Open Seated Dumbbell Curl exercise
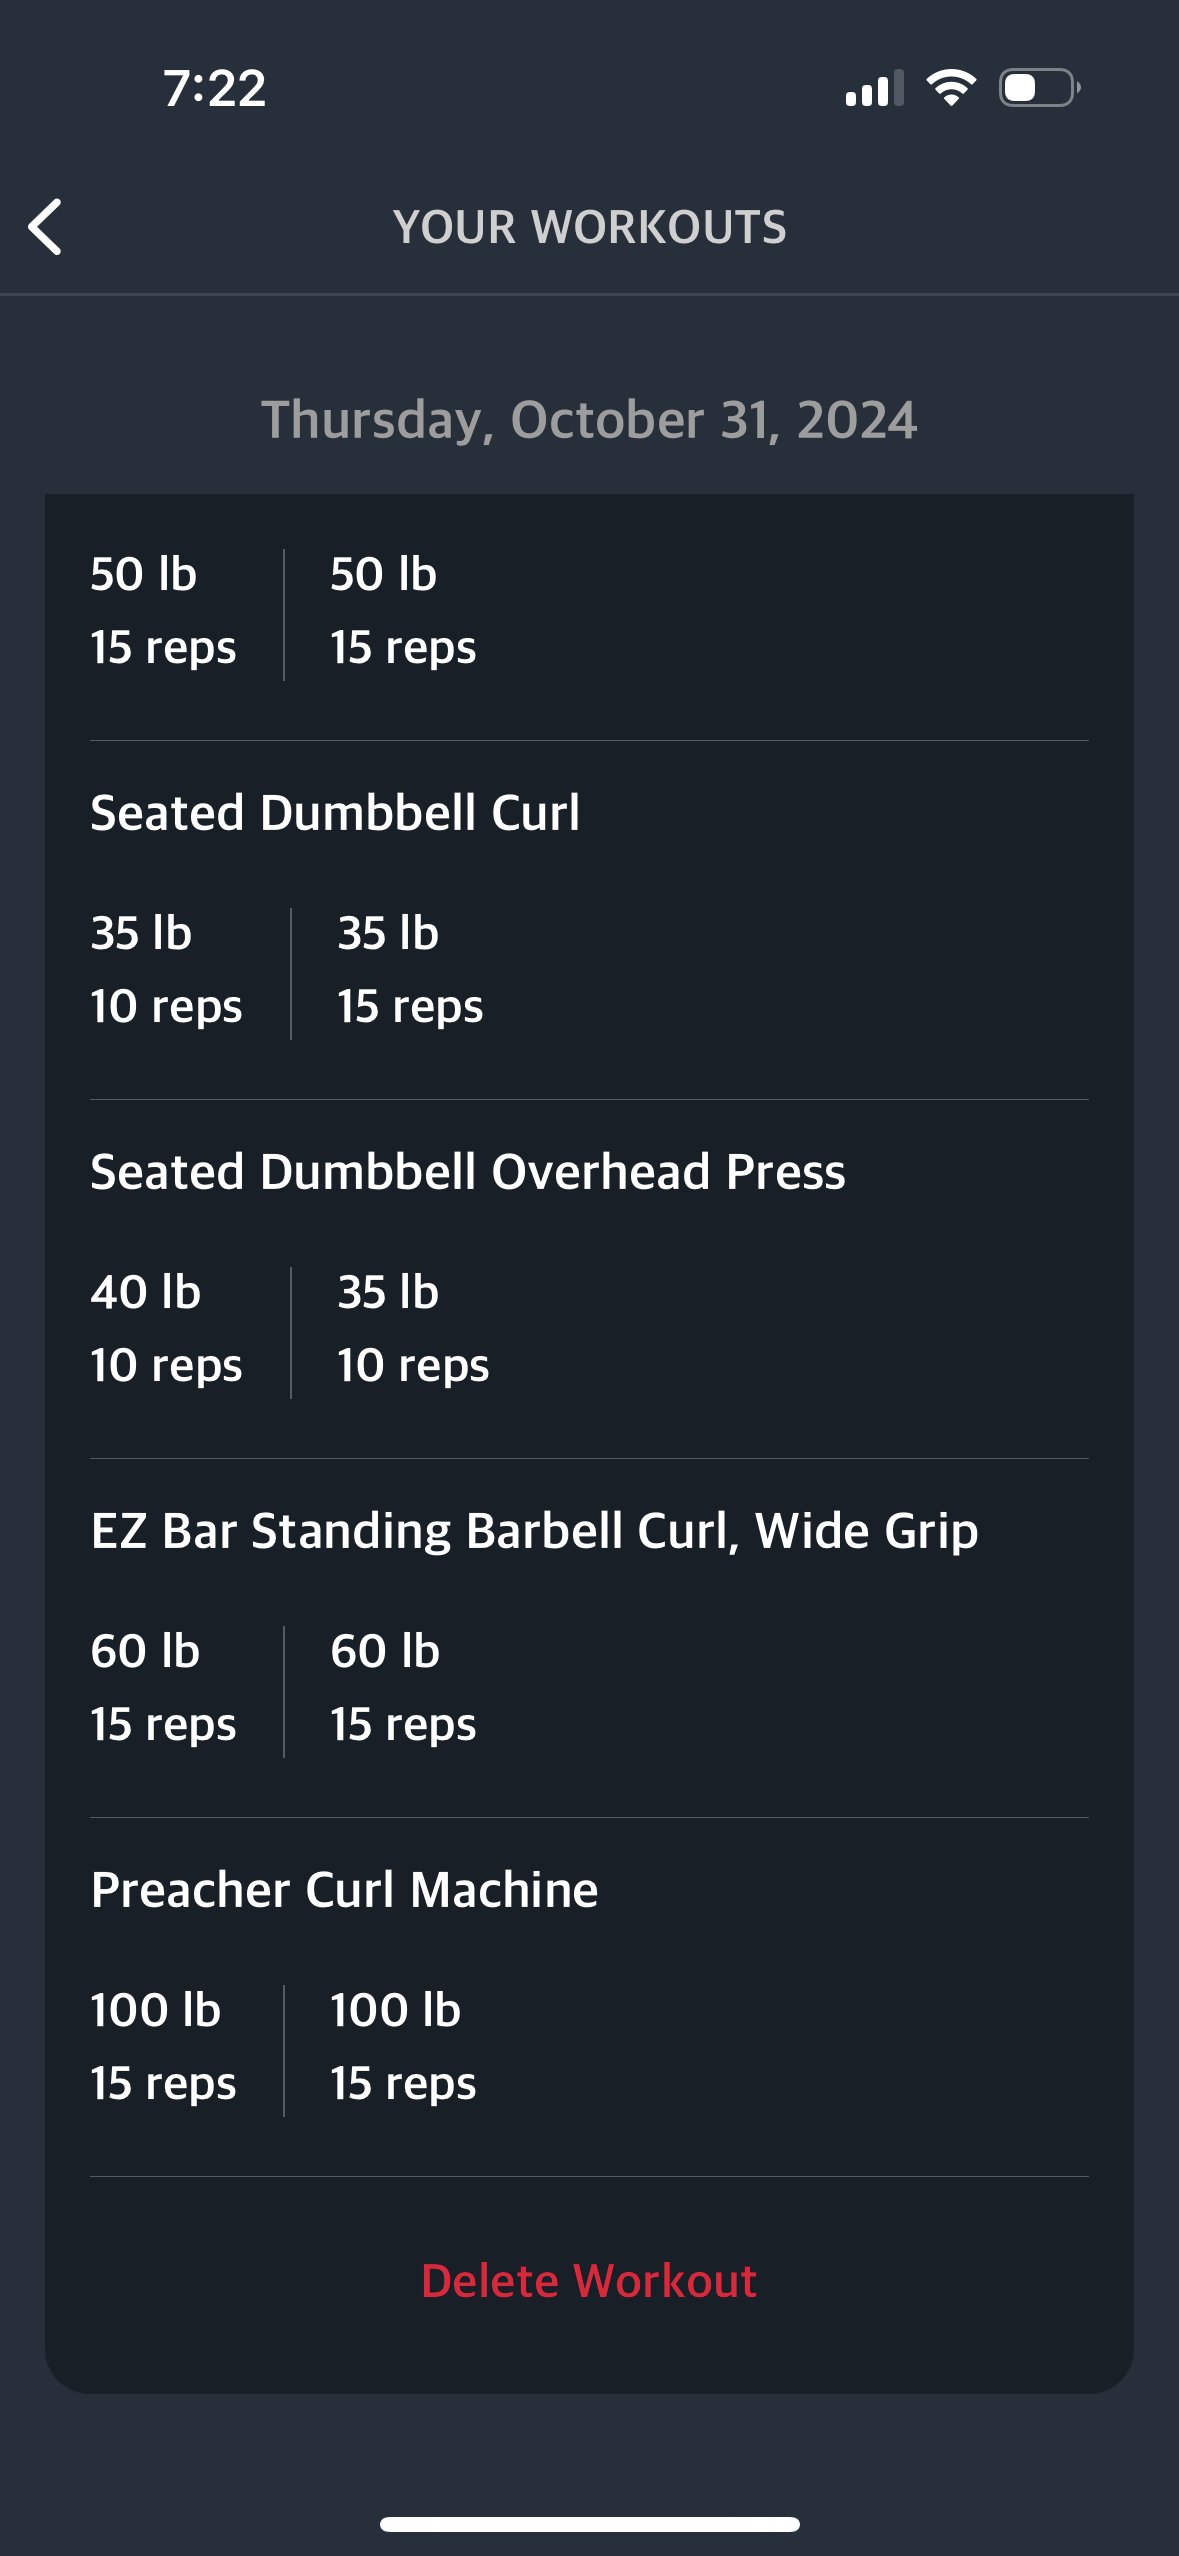This screenshot has width=1179, height=2556. 335,812
